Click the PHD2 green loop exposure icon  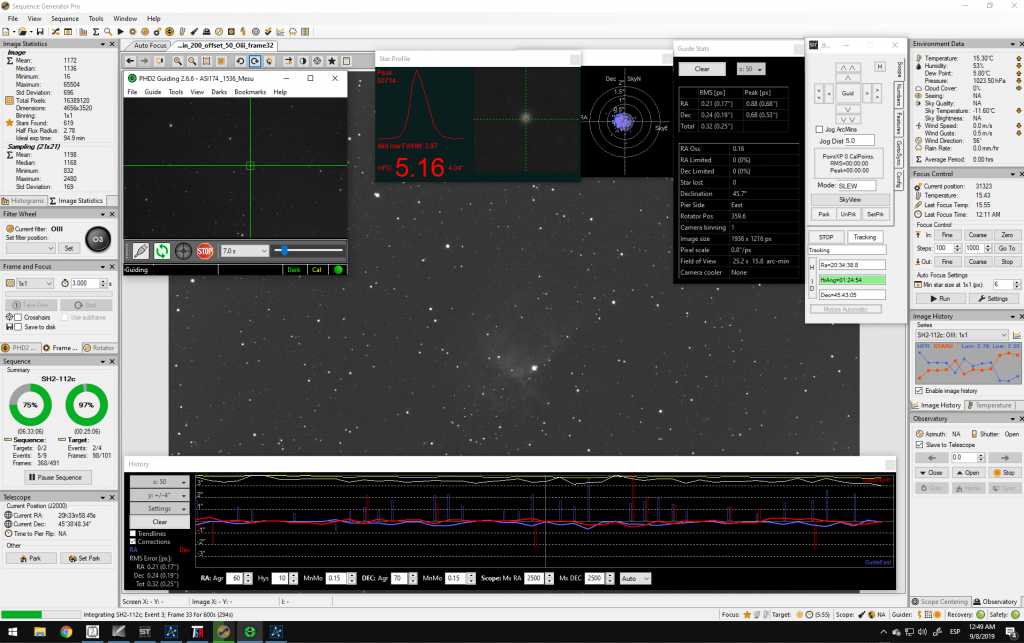[162, 251]
